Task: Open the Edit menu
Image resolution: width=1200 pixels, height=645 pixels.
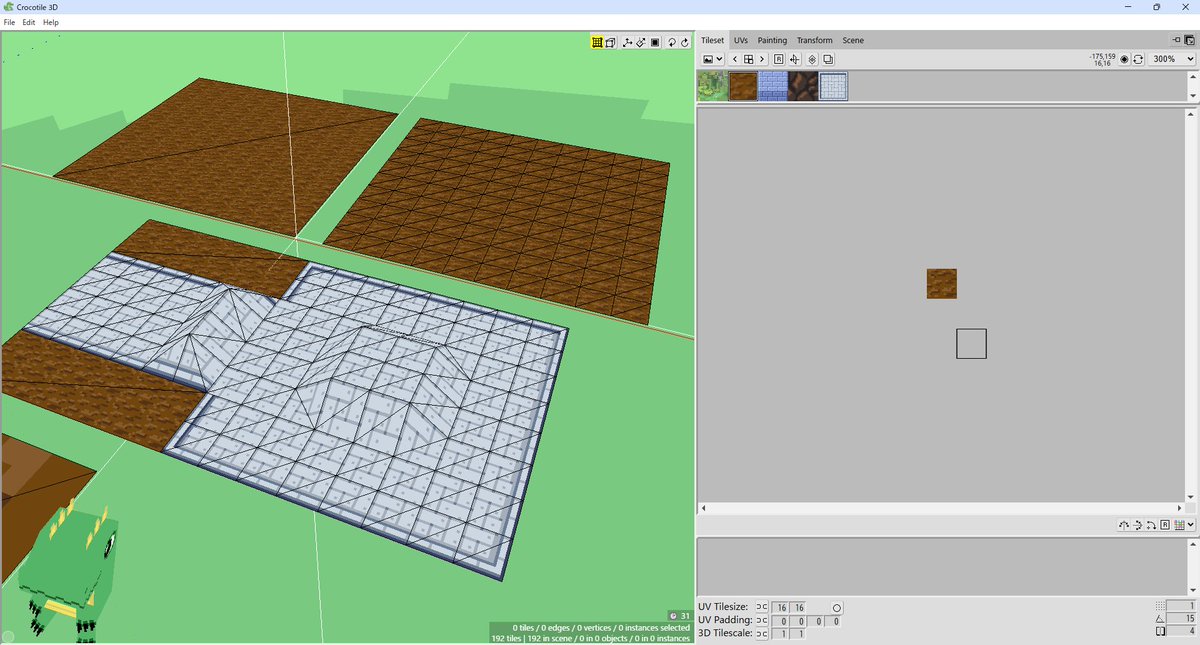Action: click(x=28, y=22)
